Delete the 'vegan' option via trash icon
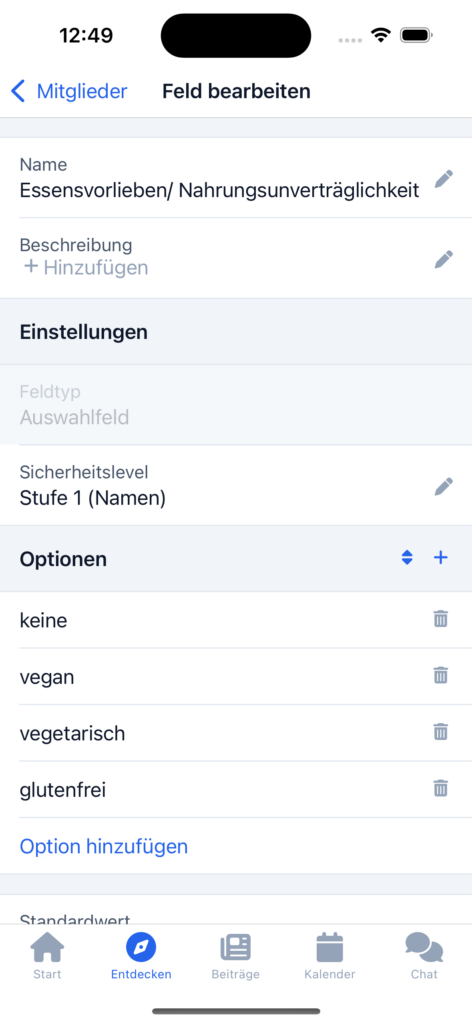The image size is (472, 1024). pyautogui.click(x=441, y=675)
